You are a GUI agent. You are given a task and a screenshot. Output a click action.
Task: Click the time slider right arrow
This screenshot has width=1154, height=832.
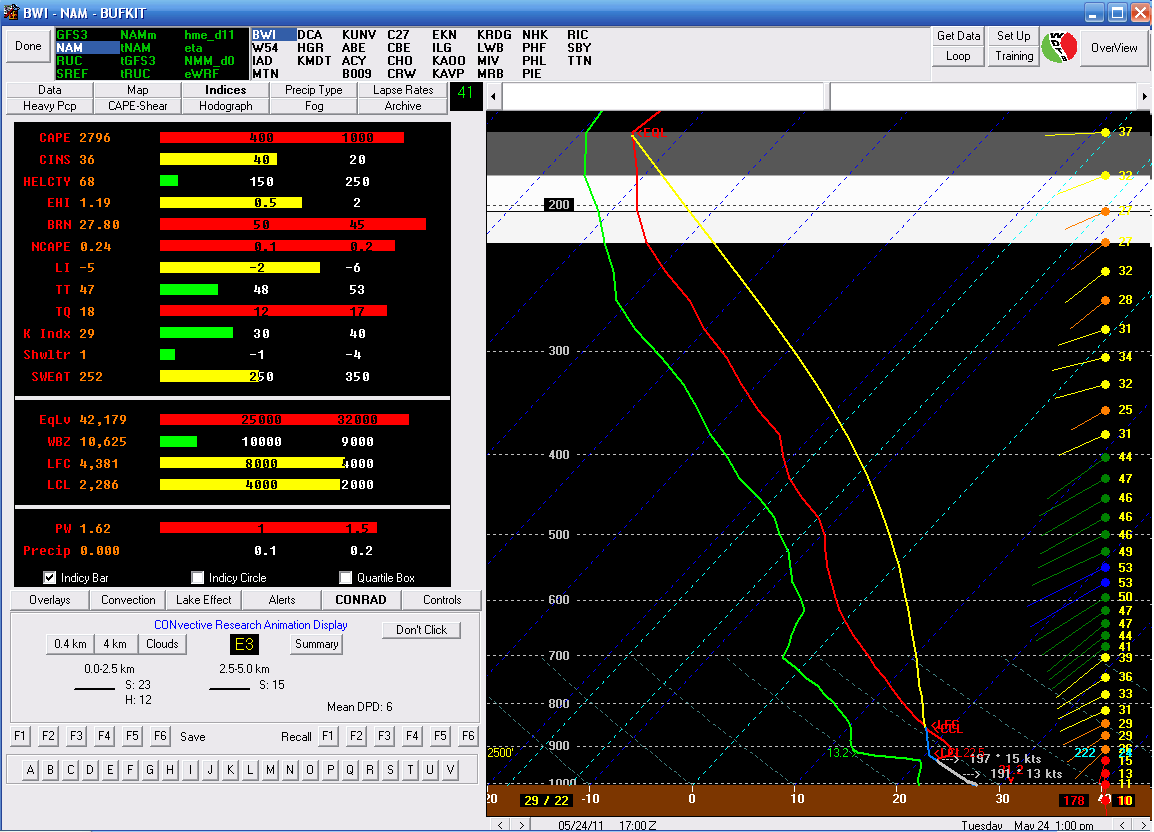click(x=1144, y=96)
